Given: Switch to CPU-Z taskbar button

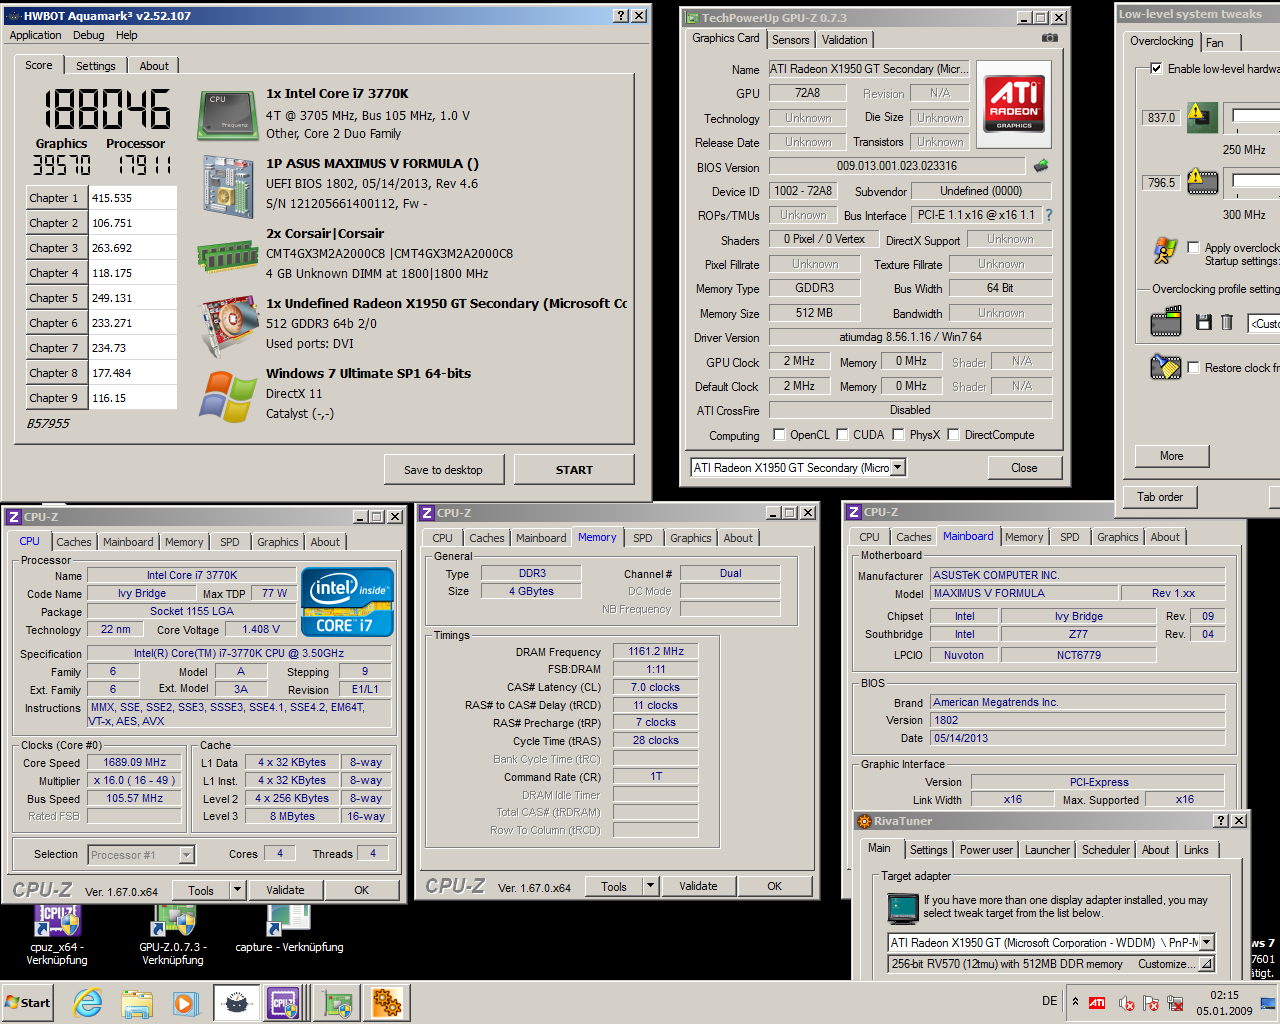Looking at the screenshot, I should (284, 1003).
